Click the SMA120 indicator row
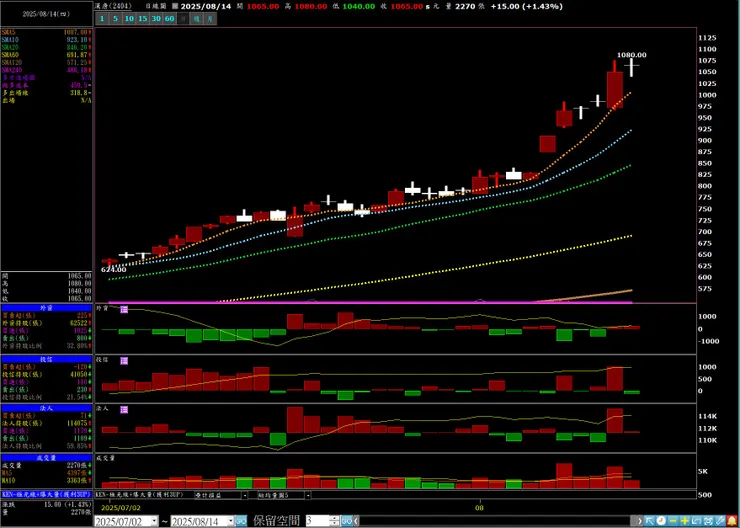Viewport: 740px width, 528px height. pos(46,62)
